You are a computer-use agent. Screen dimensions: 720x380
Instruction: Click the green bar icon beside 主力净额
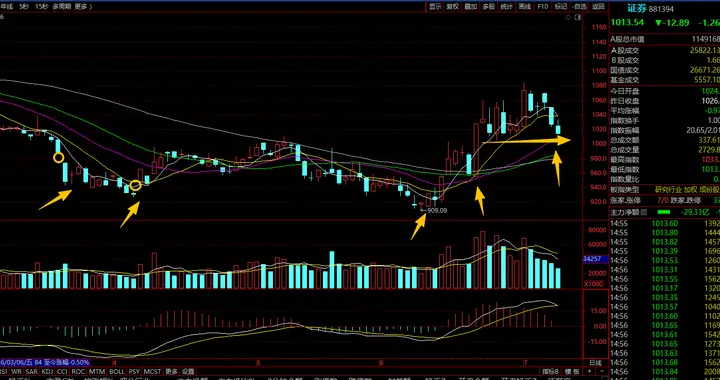pyautogui.click(x=664, y=212)
